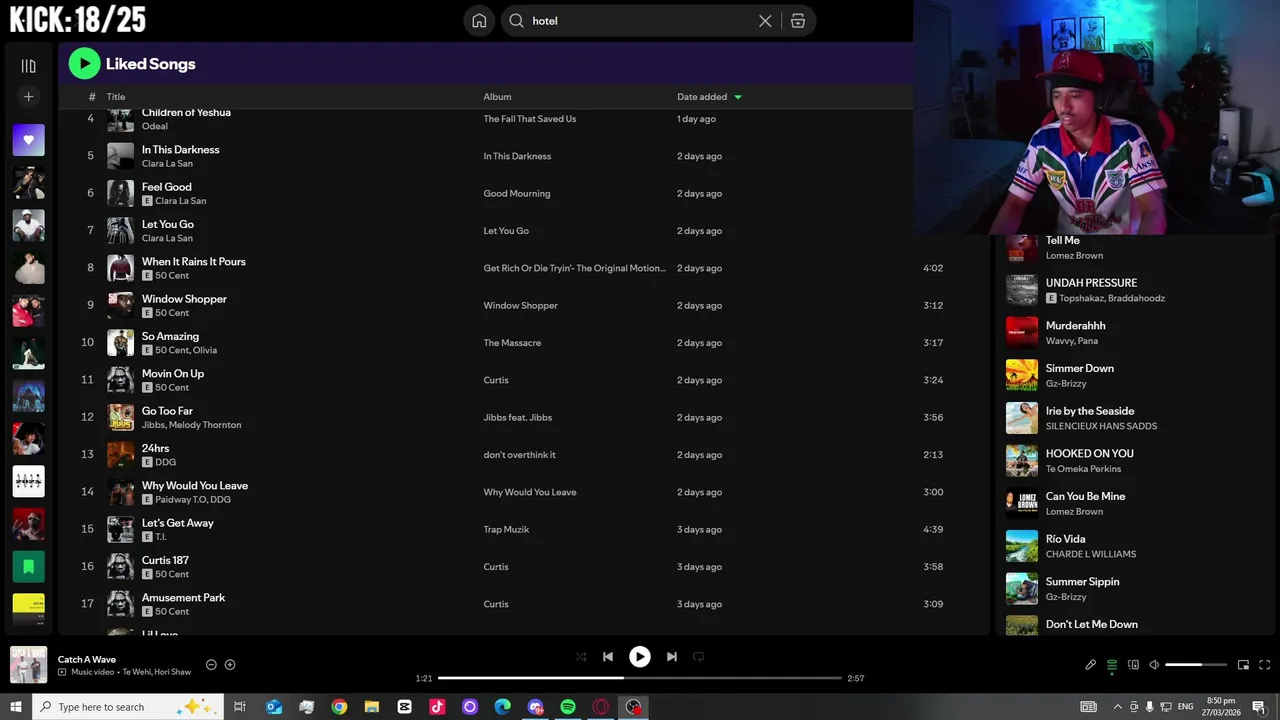Open the now playing 'Catch A Wave' cover
The width and height of the screenshot is (1280, 720).
click(x=28, y=665)
